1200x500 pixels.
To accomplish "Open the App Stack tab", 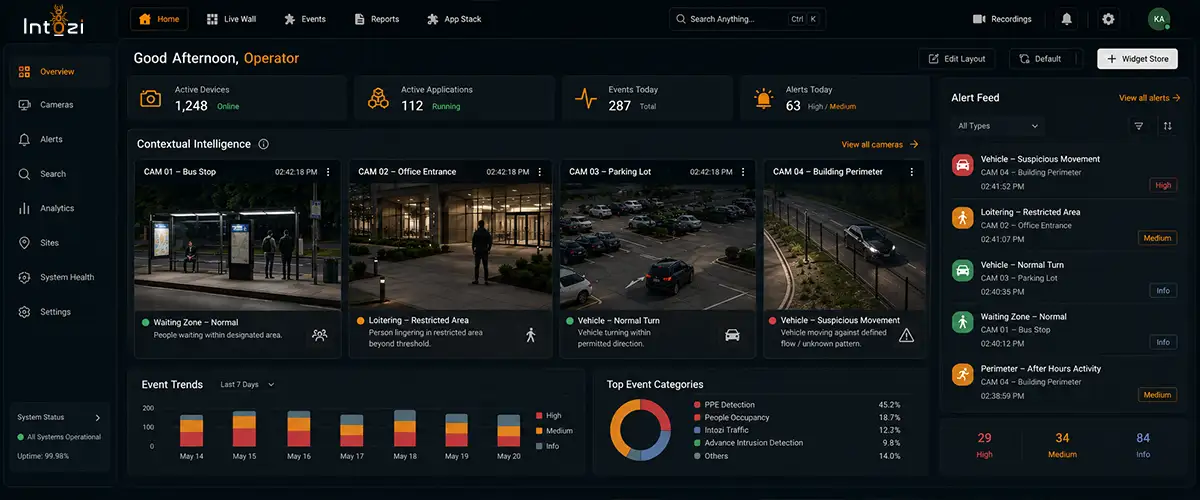I will tap(455, 19).
